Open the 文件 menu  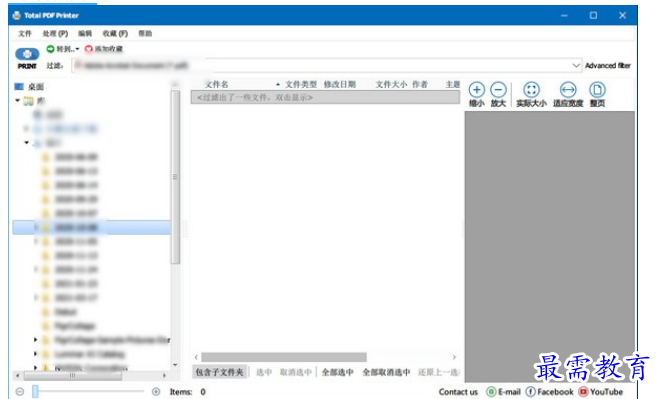point(25,34)
